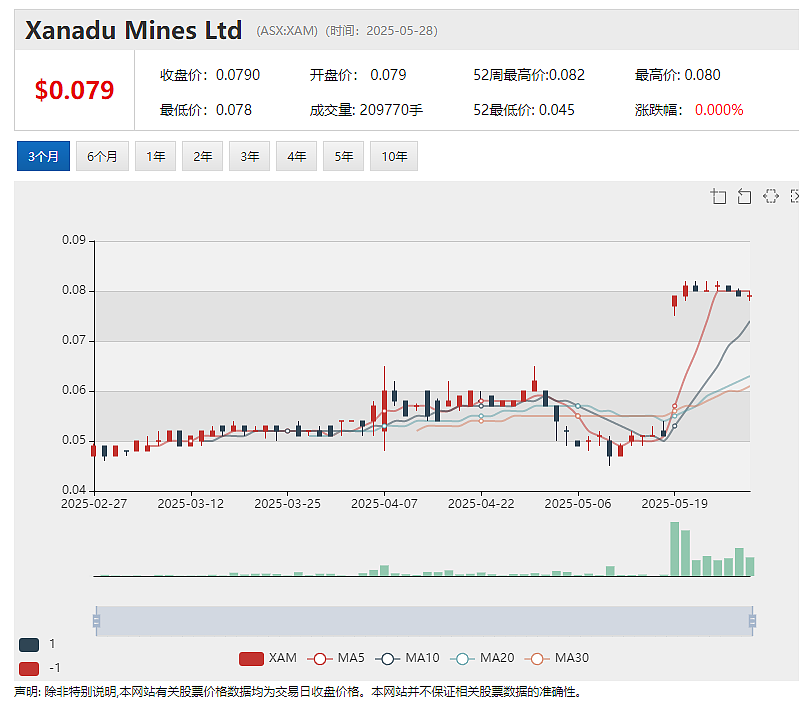Click the data zoom slider bar body
The height and width of the screenshot is (715, 810).
424,620
